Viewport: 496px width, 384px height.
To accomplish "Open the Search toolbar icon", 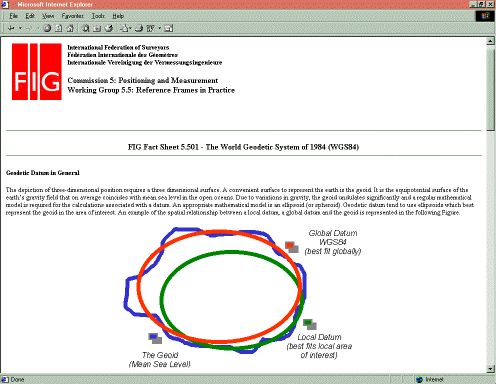I will 86,28.
